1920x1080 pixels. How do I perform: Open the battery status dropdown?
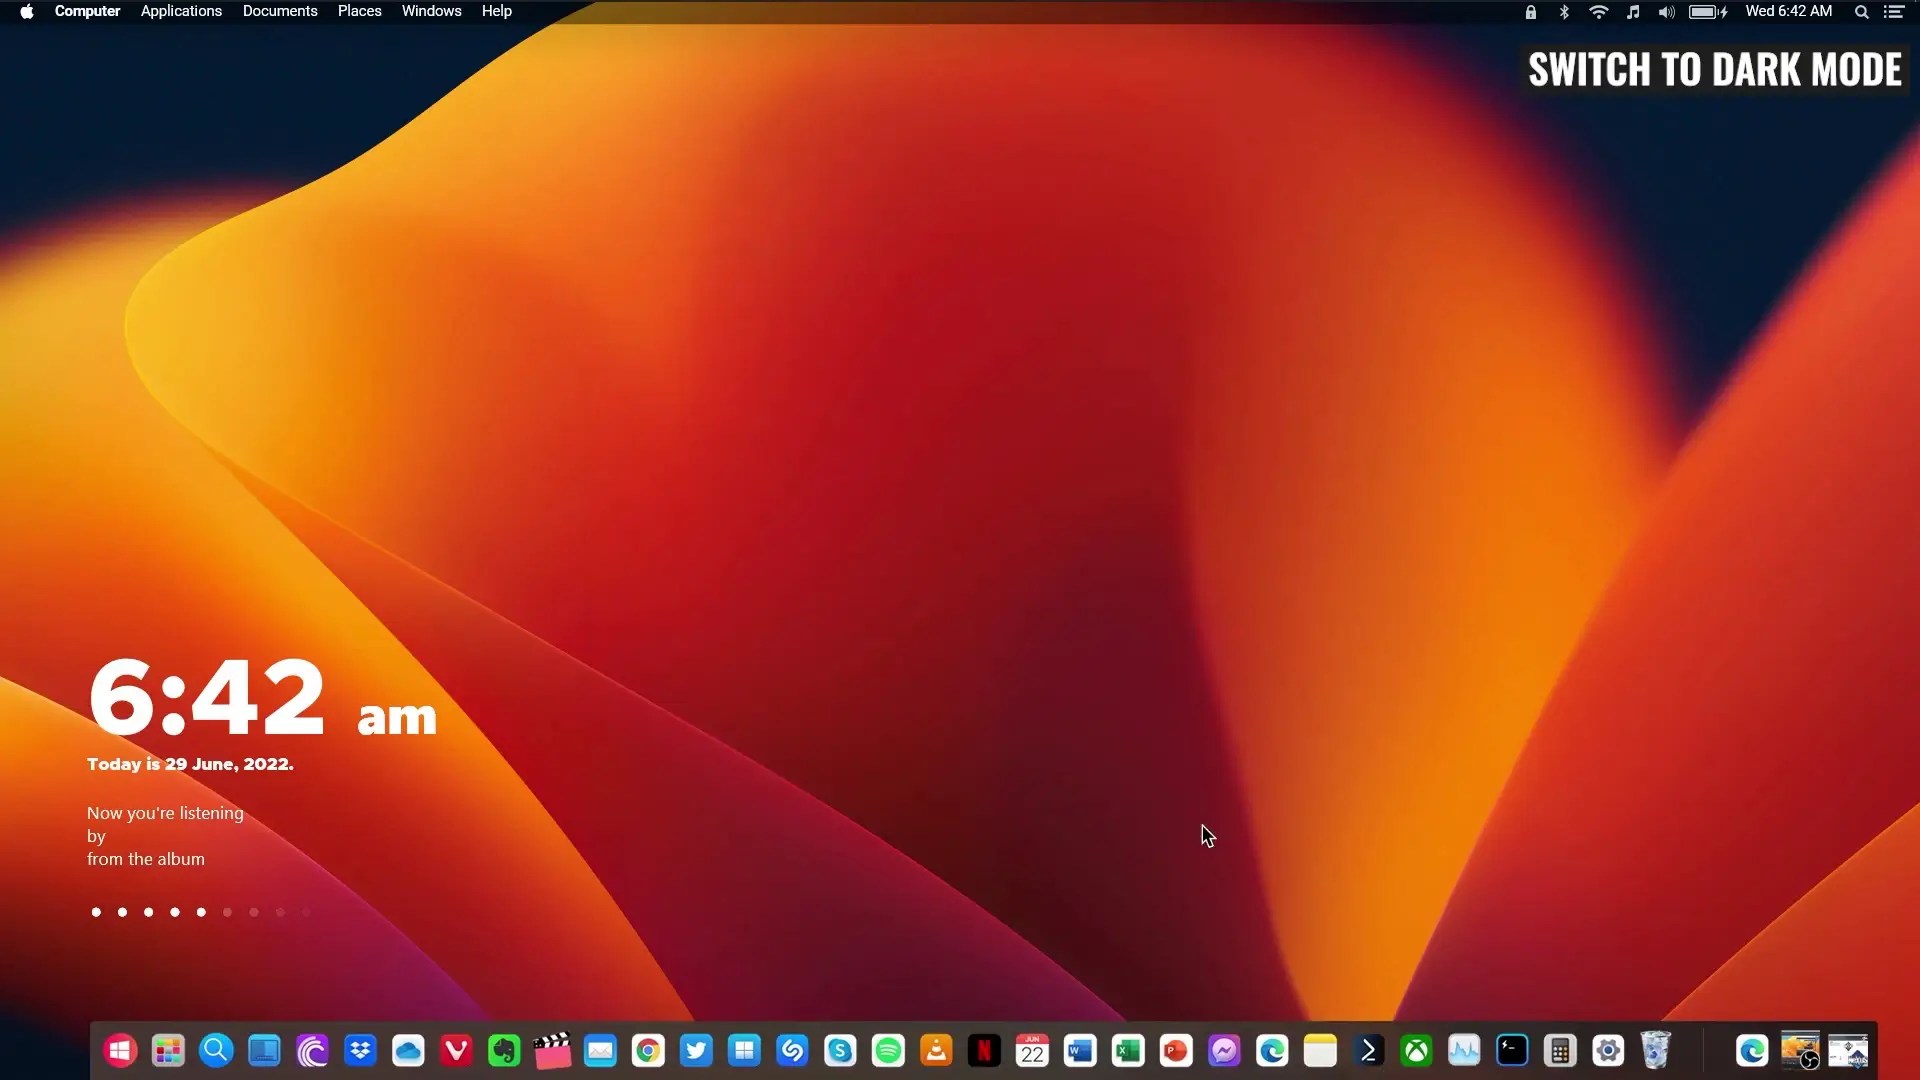coord(1704,11)
